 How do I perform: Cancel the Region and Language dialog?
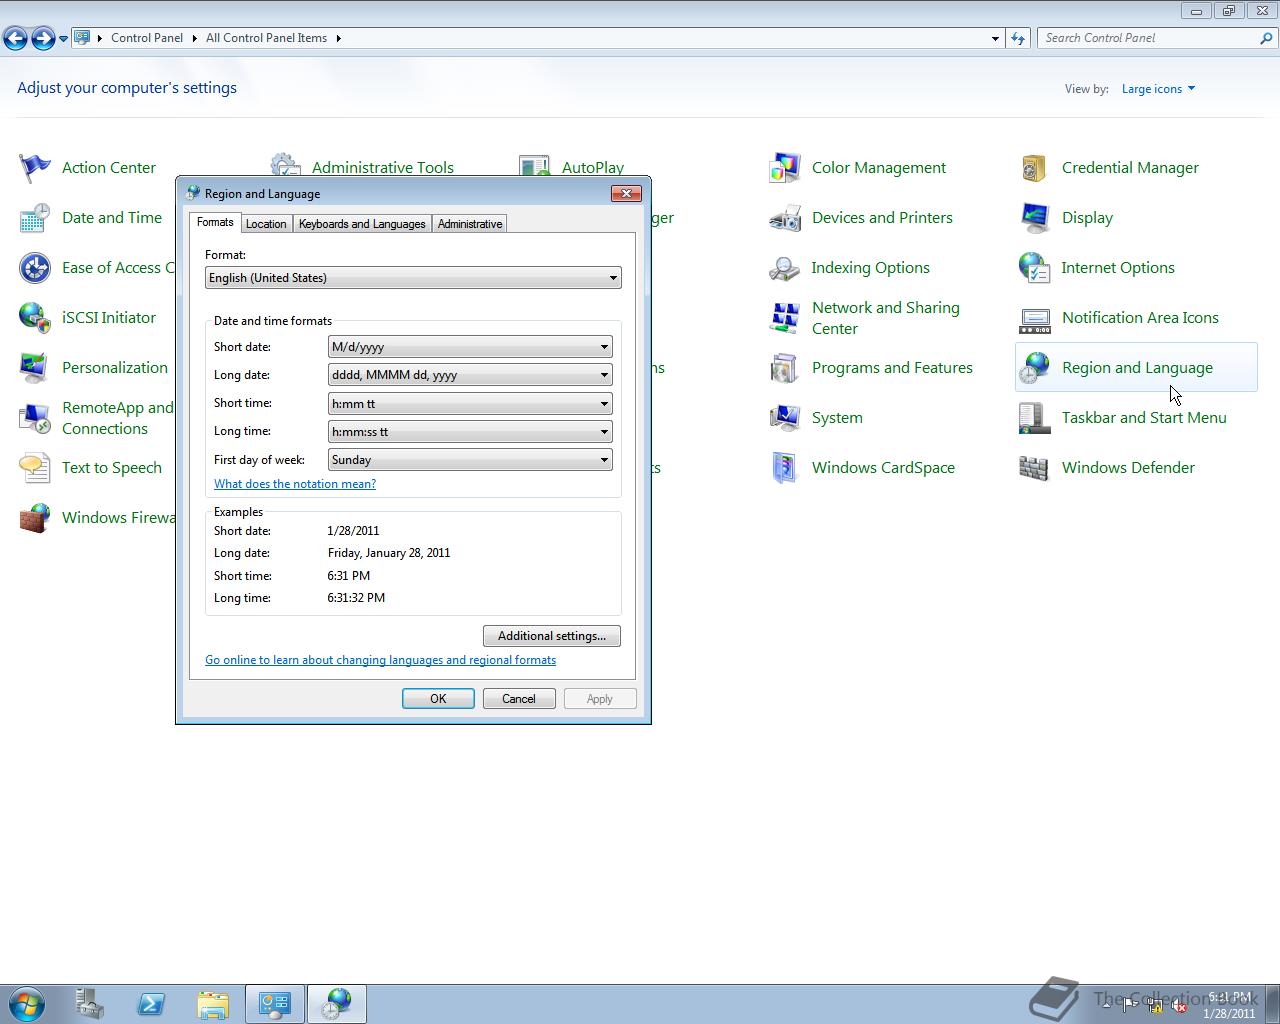(x=519, y=699)
